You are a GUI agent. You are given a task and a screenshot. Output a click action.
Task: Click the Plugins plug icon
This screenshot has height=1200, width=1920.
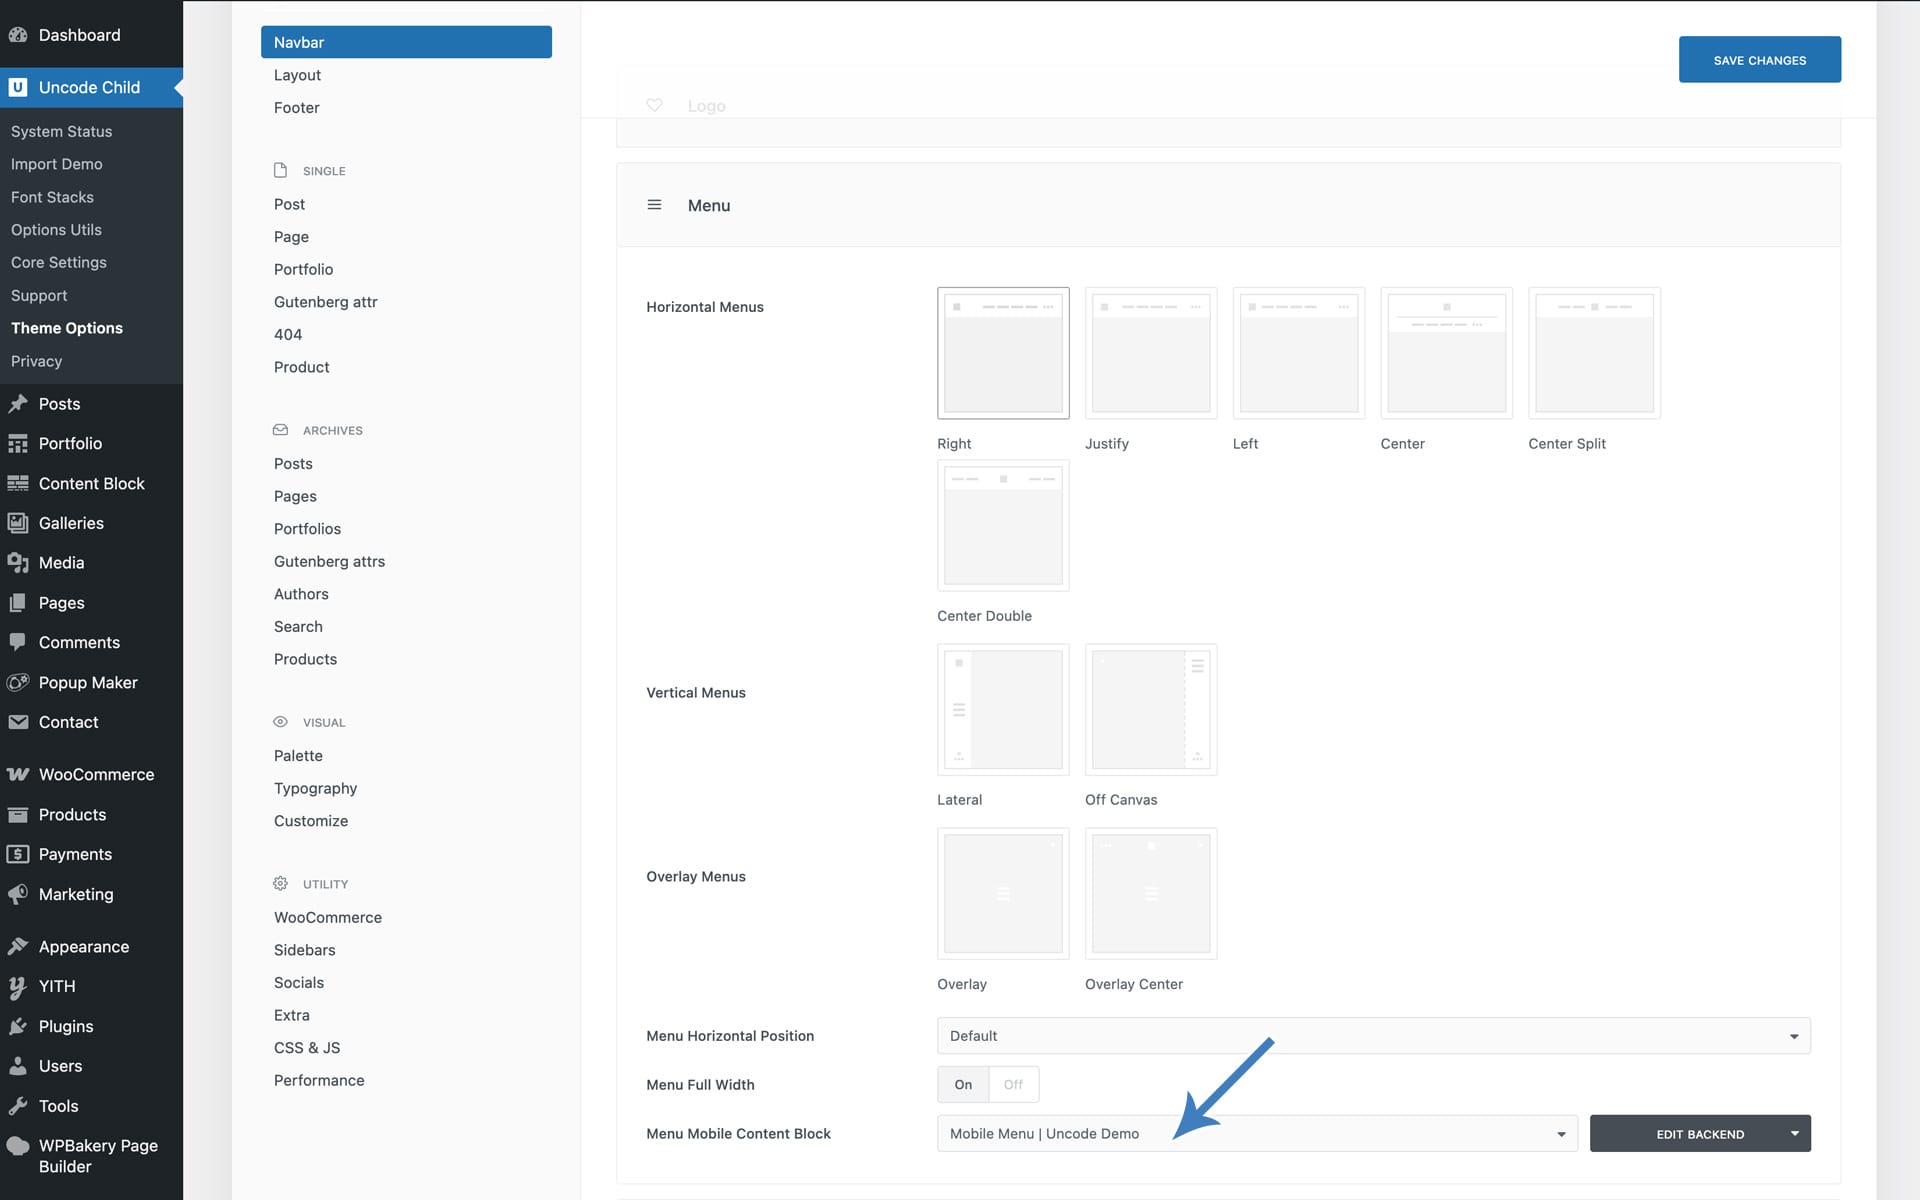[18, 1026]
